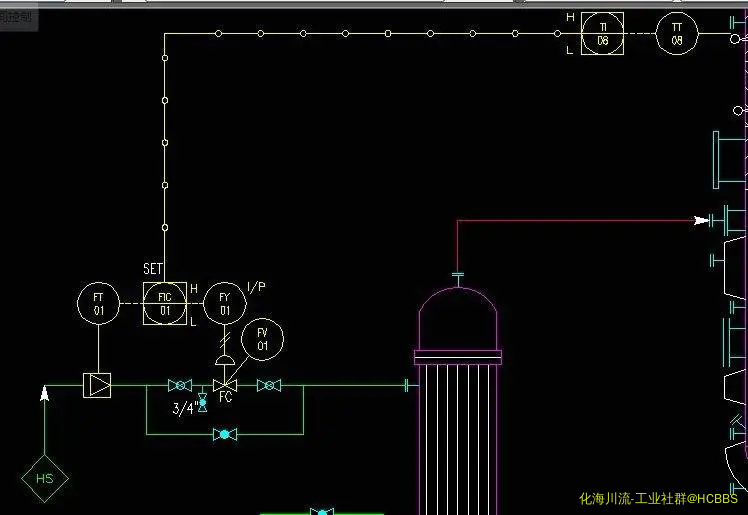Click the I/P label beside FY 01

pos(256,287)
